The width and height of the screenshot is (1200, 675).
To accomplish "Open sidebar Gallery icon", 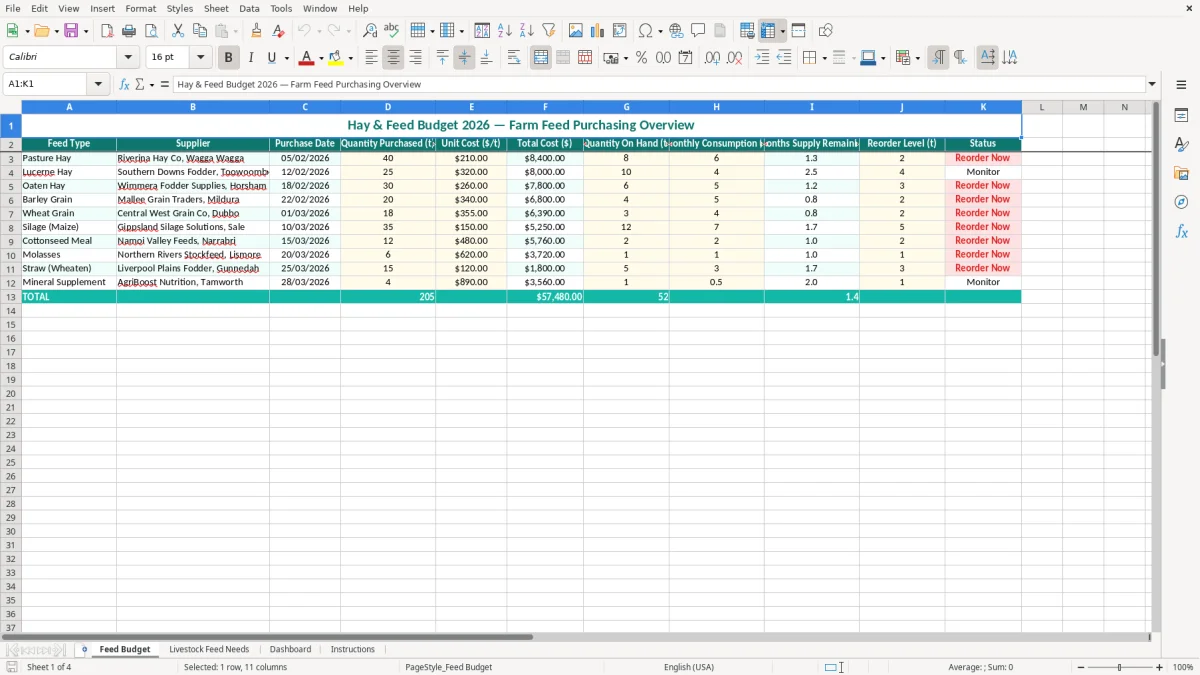I will pos(1181,173).
